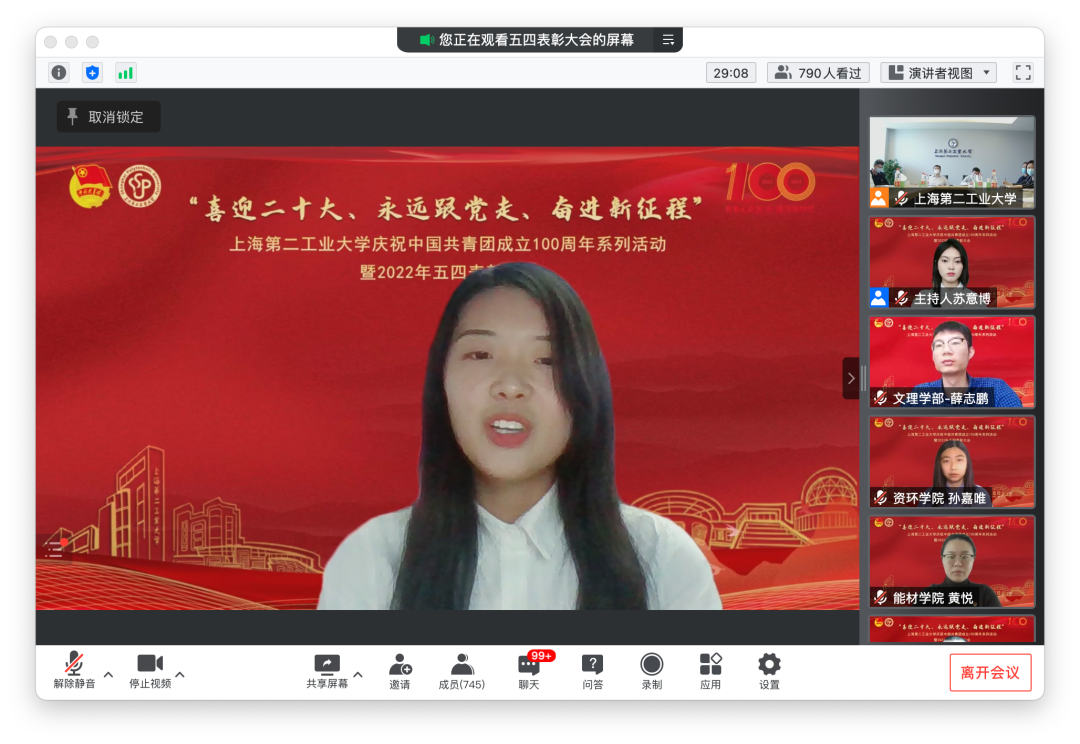Open Settings (设置) gear icon
1080x744 pixels.
click(x=769, y=671)
